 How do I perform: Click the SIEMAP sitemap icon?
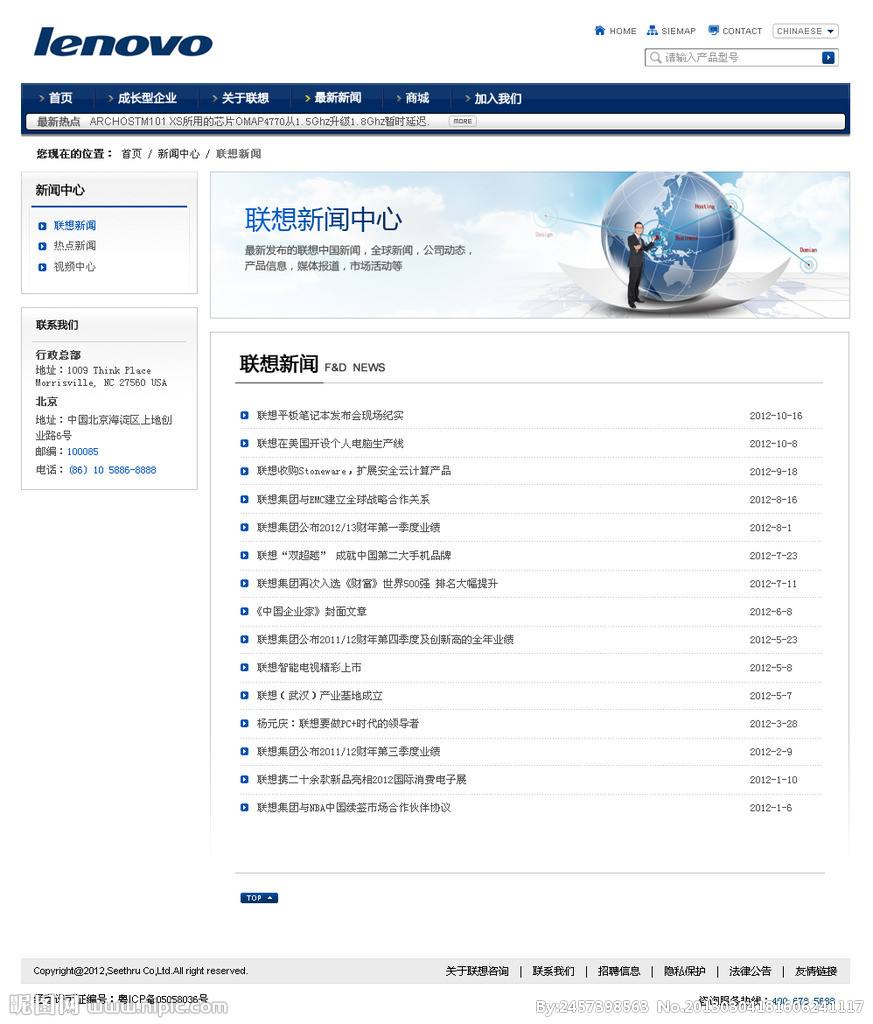652,31
